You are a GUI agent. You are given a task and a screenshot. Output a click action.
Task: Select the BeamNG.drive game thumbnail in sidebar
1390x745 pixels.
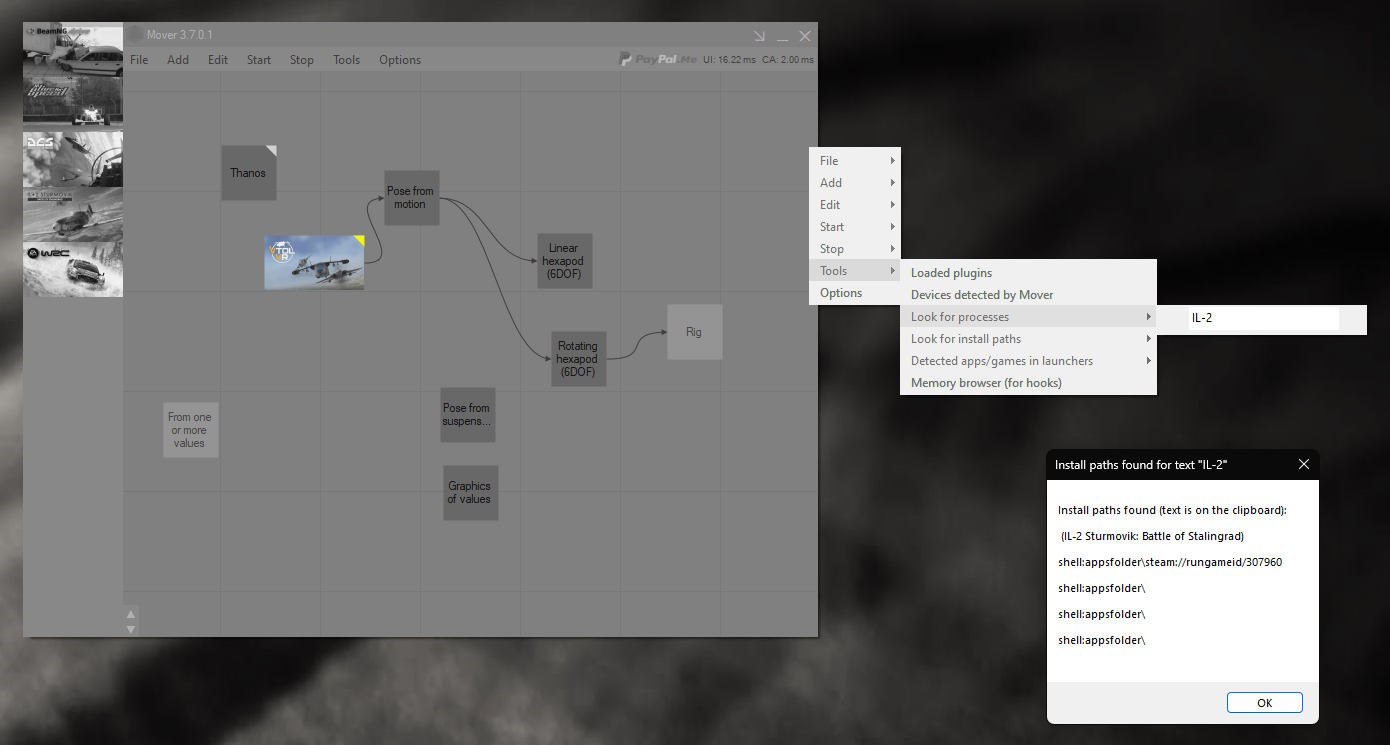73,49
